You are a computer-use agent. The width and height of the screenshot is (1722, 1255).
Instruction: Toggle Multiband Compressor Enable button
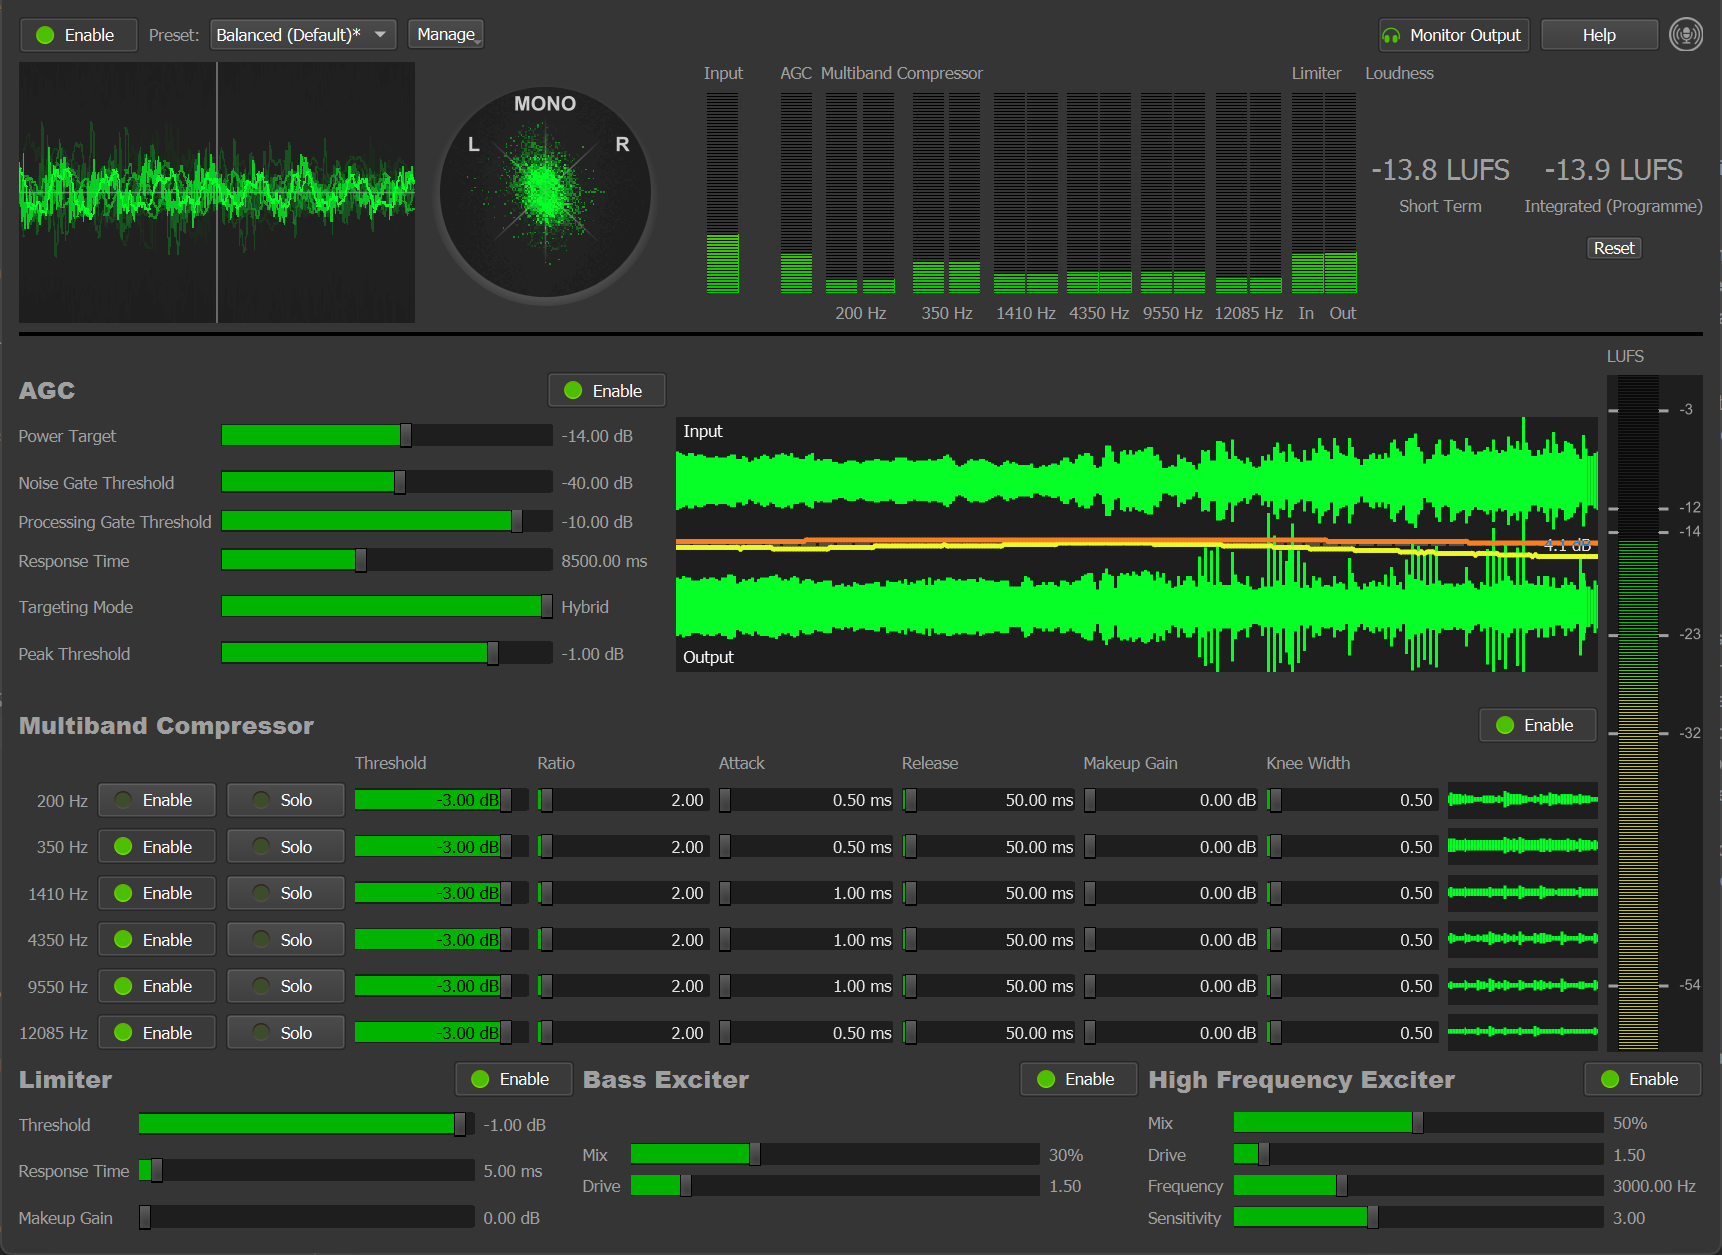click(1537, 725)
